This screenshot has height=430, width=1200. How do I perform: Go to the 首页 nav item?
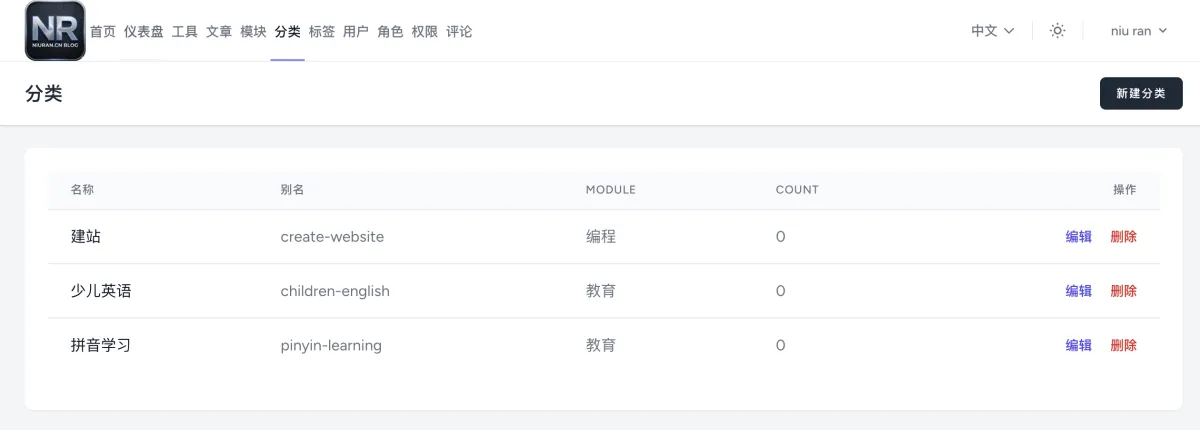point(103,31)
